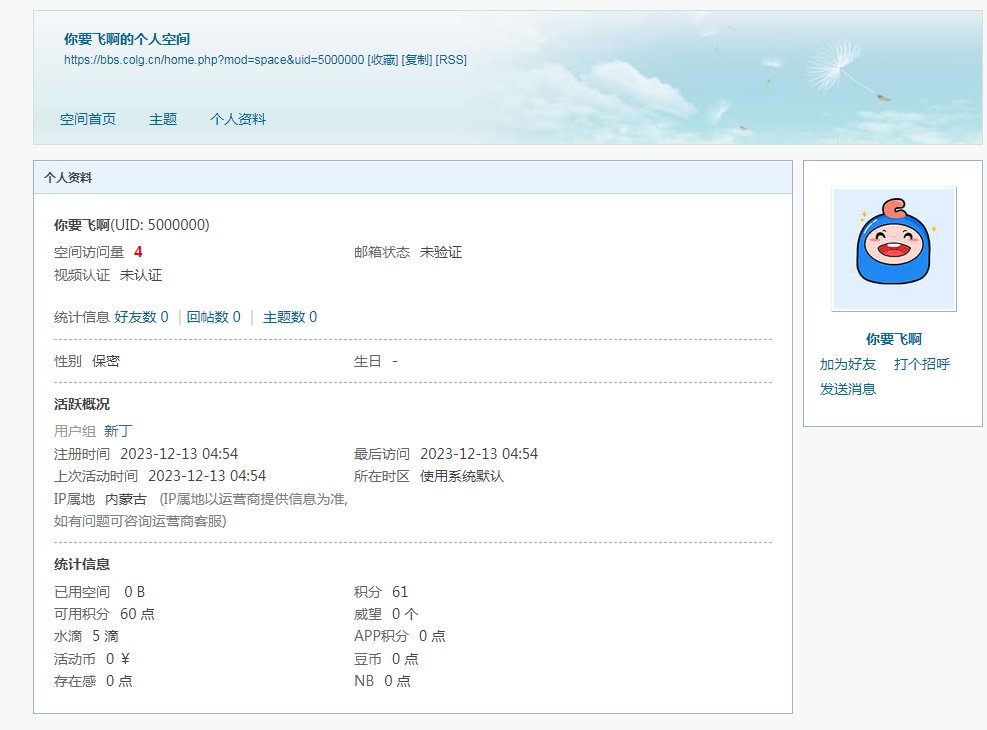The image size is (987, 730).
Task: Open the [RSS] feed link
Action: 451,60
